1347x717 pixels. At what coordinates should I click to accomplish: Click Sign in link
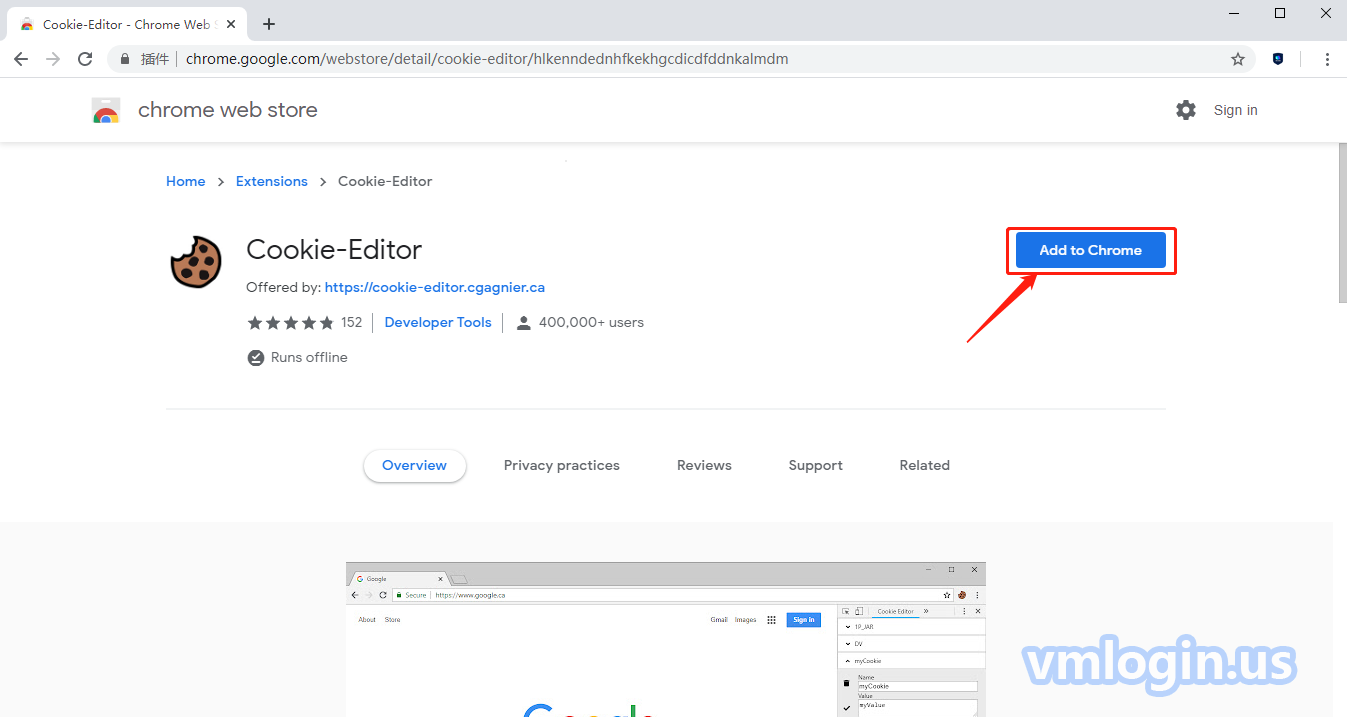[x=1235, y=110]
